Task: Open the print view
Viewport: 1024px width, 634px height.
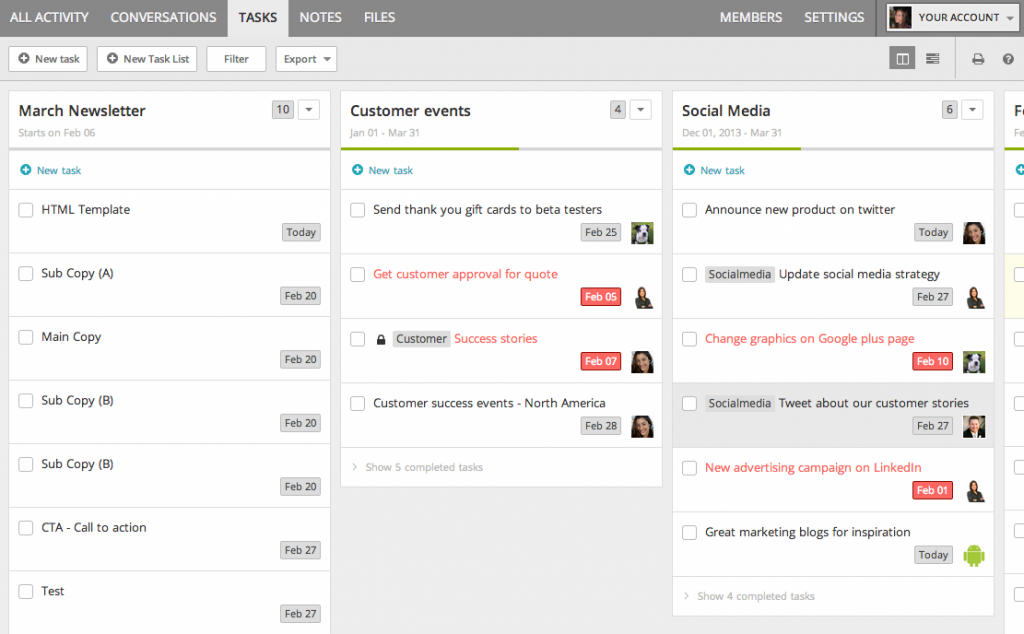Action: click(977, 58)
